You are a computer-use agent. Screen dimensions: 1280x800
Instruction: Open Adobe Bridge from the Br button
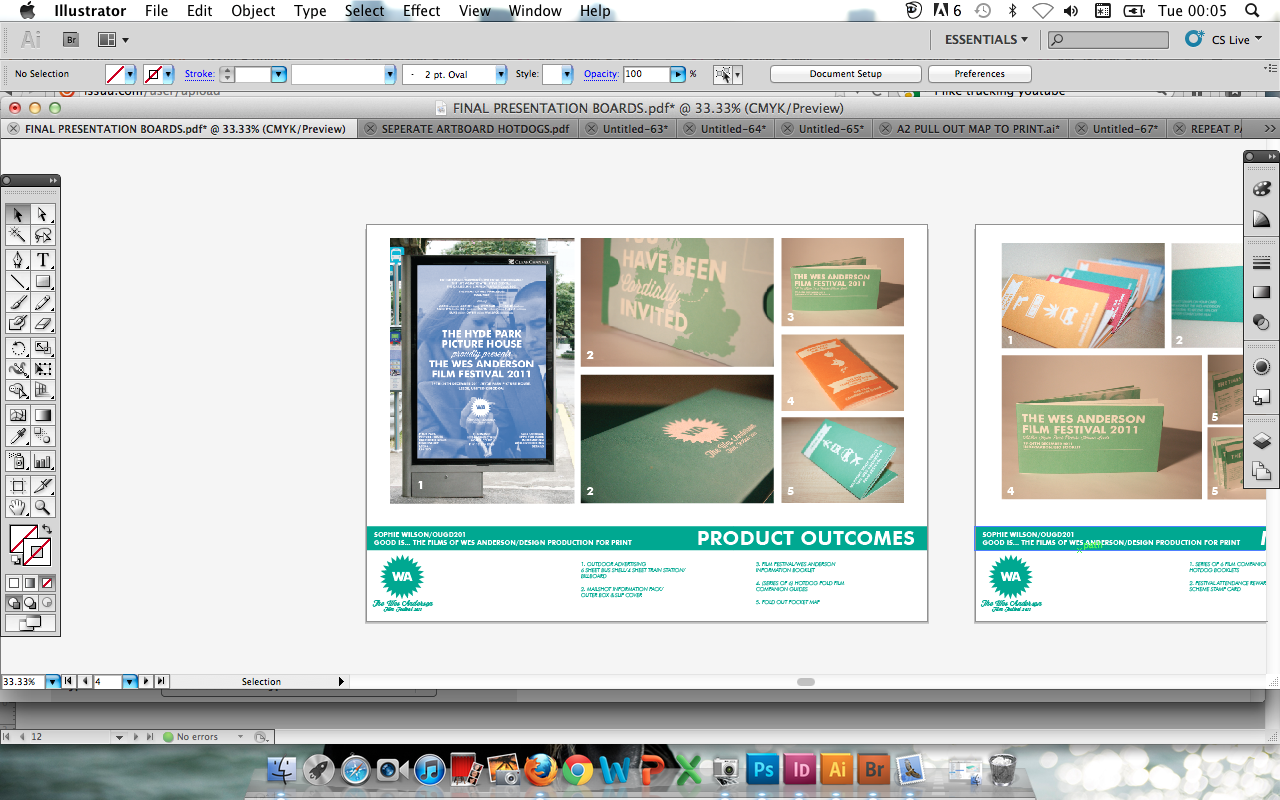[x=72, y=40]
